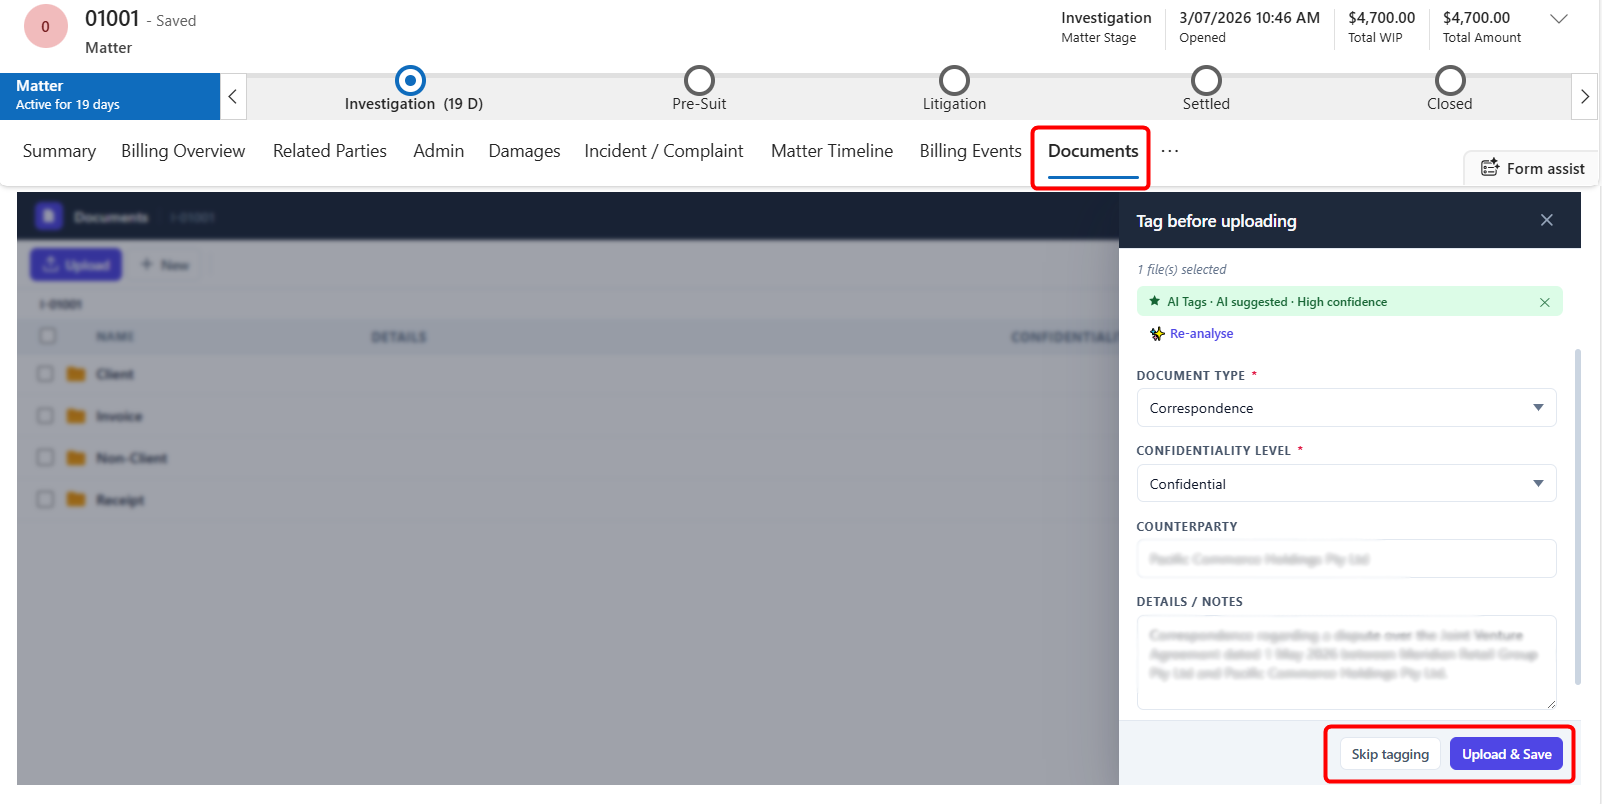Screen dimensions: 1602x804
Task: Open the Billing Events tab
Action: 971,151
